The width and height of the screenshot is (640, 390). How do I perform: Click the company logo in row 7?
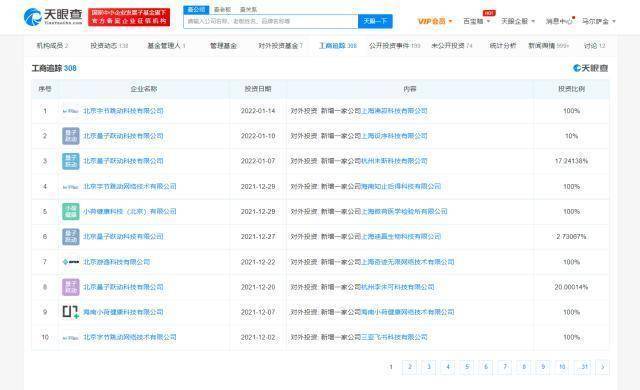[x=71, y=262]
